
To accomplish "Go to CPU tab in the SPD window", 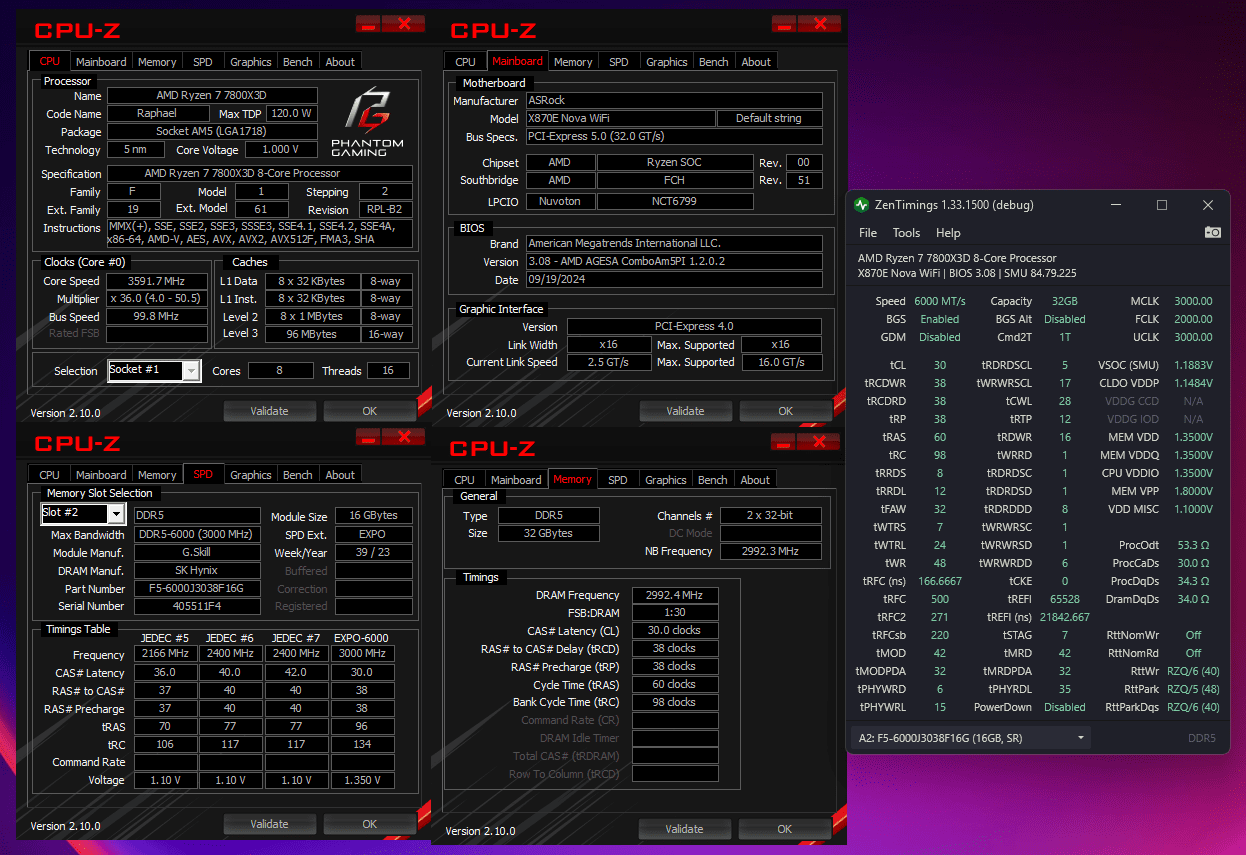I will tap(49, 475).
